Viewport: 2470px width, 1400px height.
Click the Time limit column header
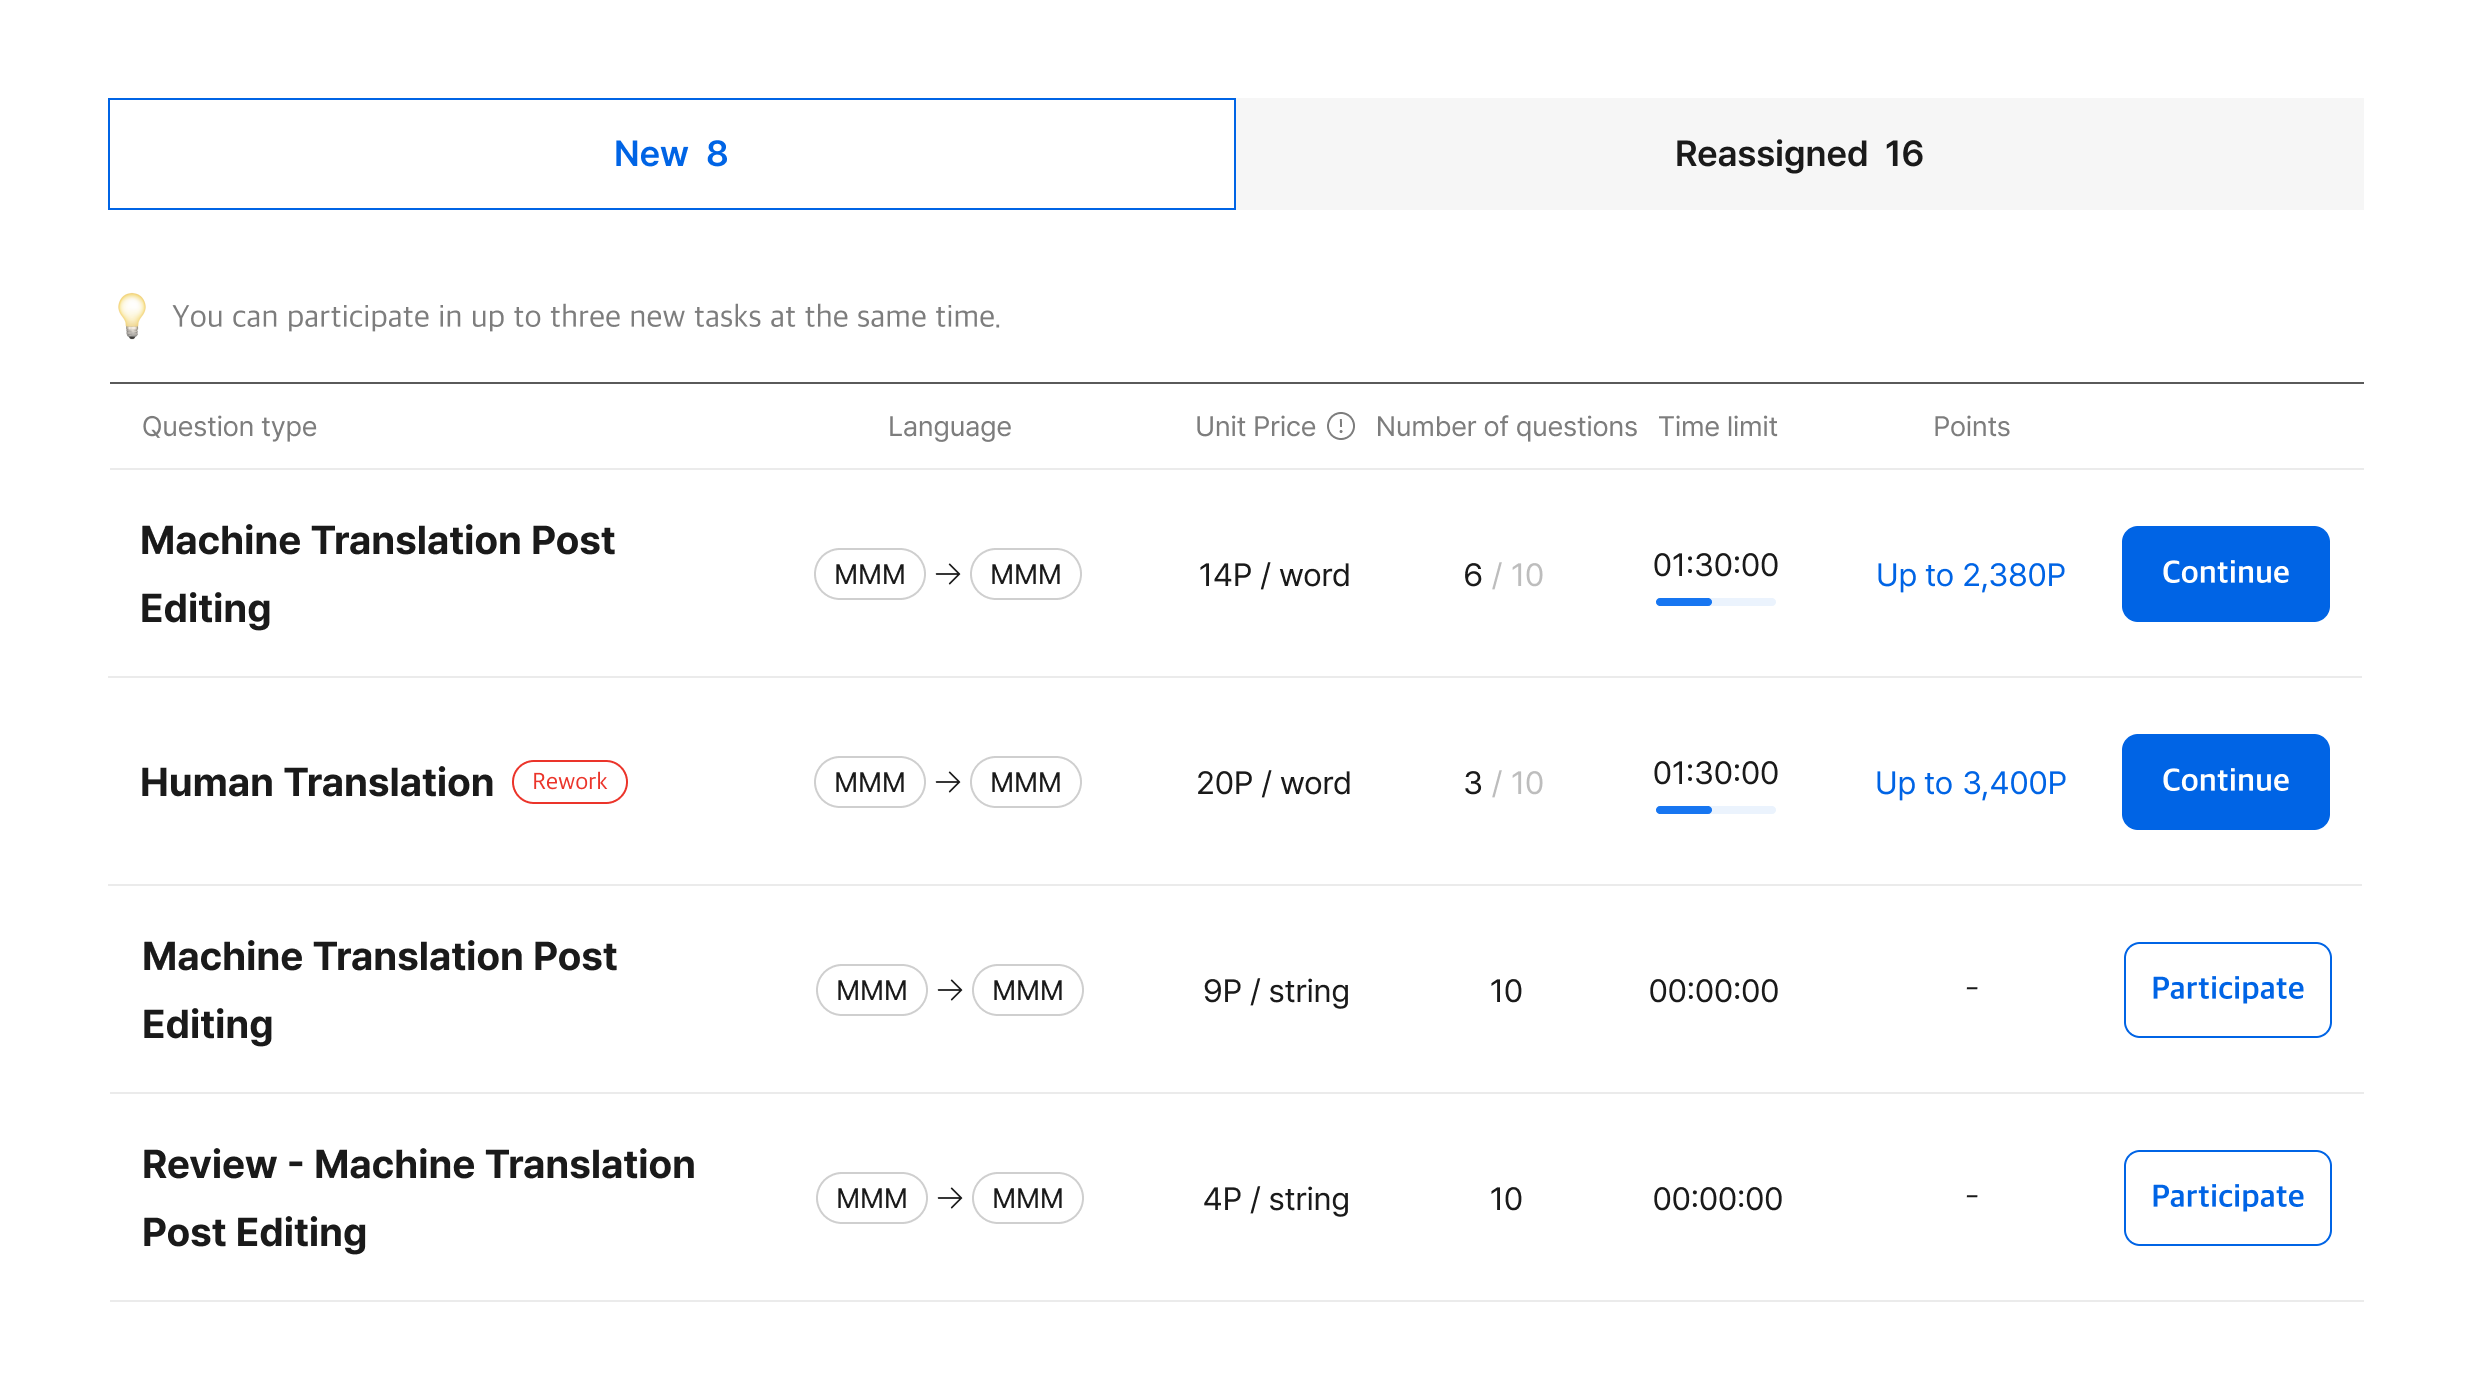tap(1718, 426)
